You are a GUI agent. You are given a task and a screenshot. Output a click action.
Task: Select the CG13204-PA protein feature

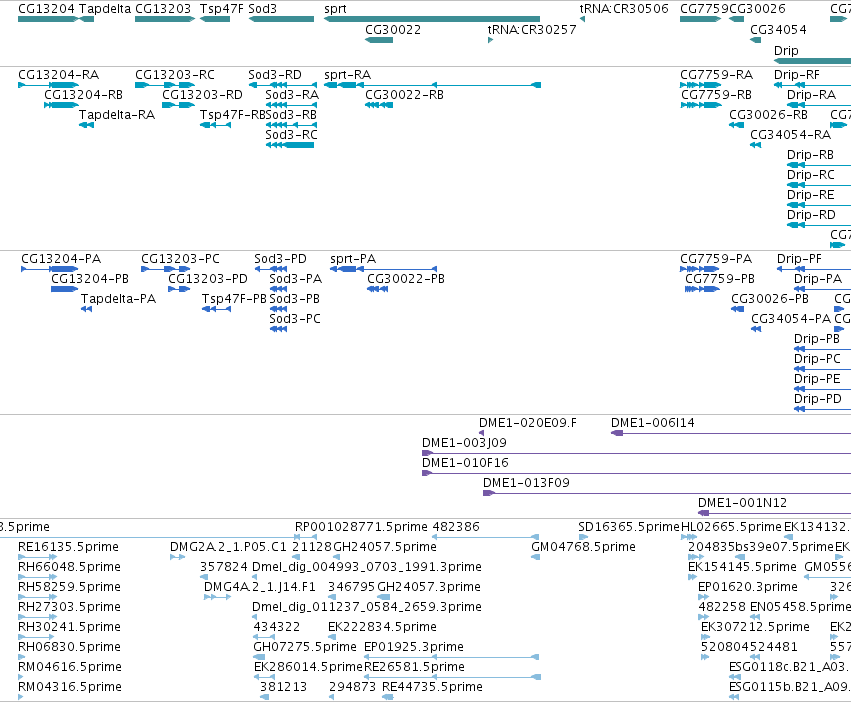point(49,269)
